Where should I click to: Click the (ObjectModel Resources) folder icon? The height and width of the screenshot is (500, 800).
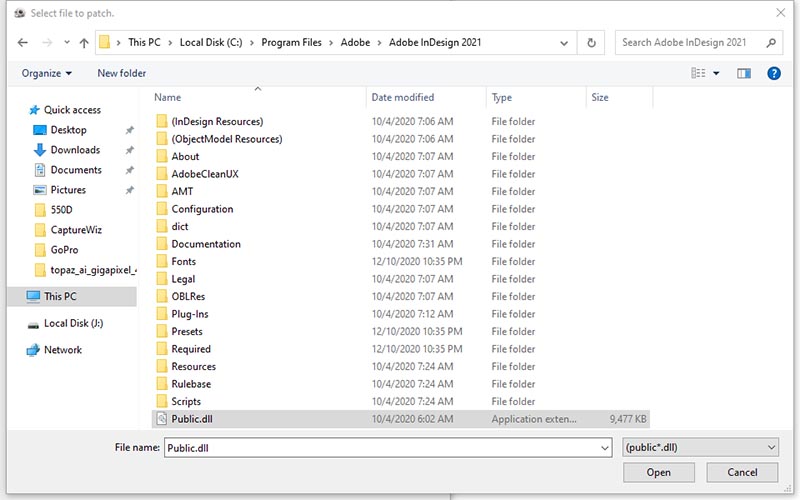click(162, 139)
